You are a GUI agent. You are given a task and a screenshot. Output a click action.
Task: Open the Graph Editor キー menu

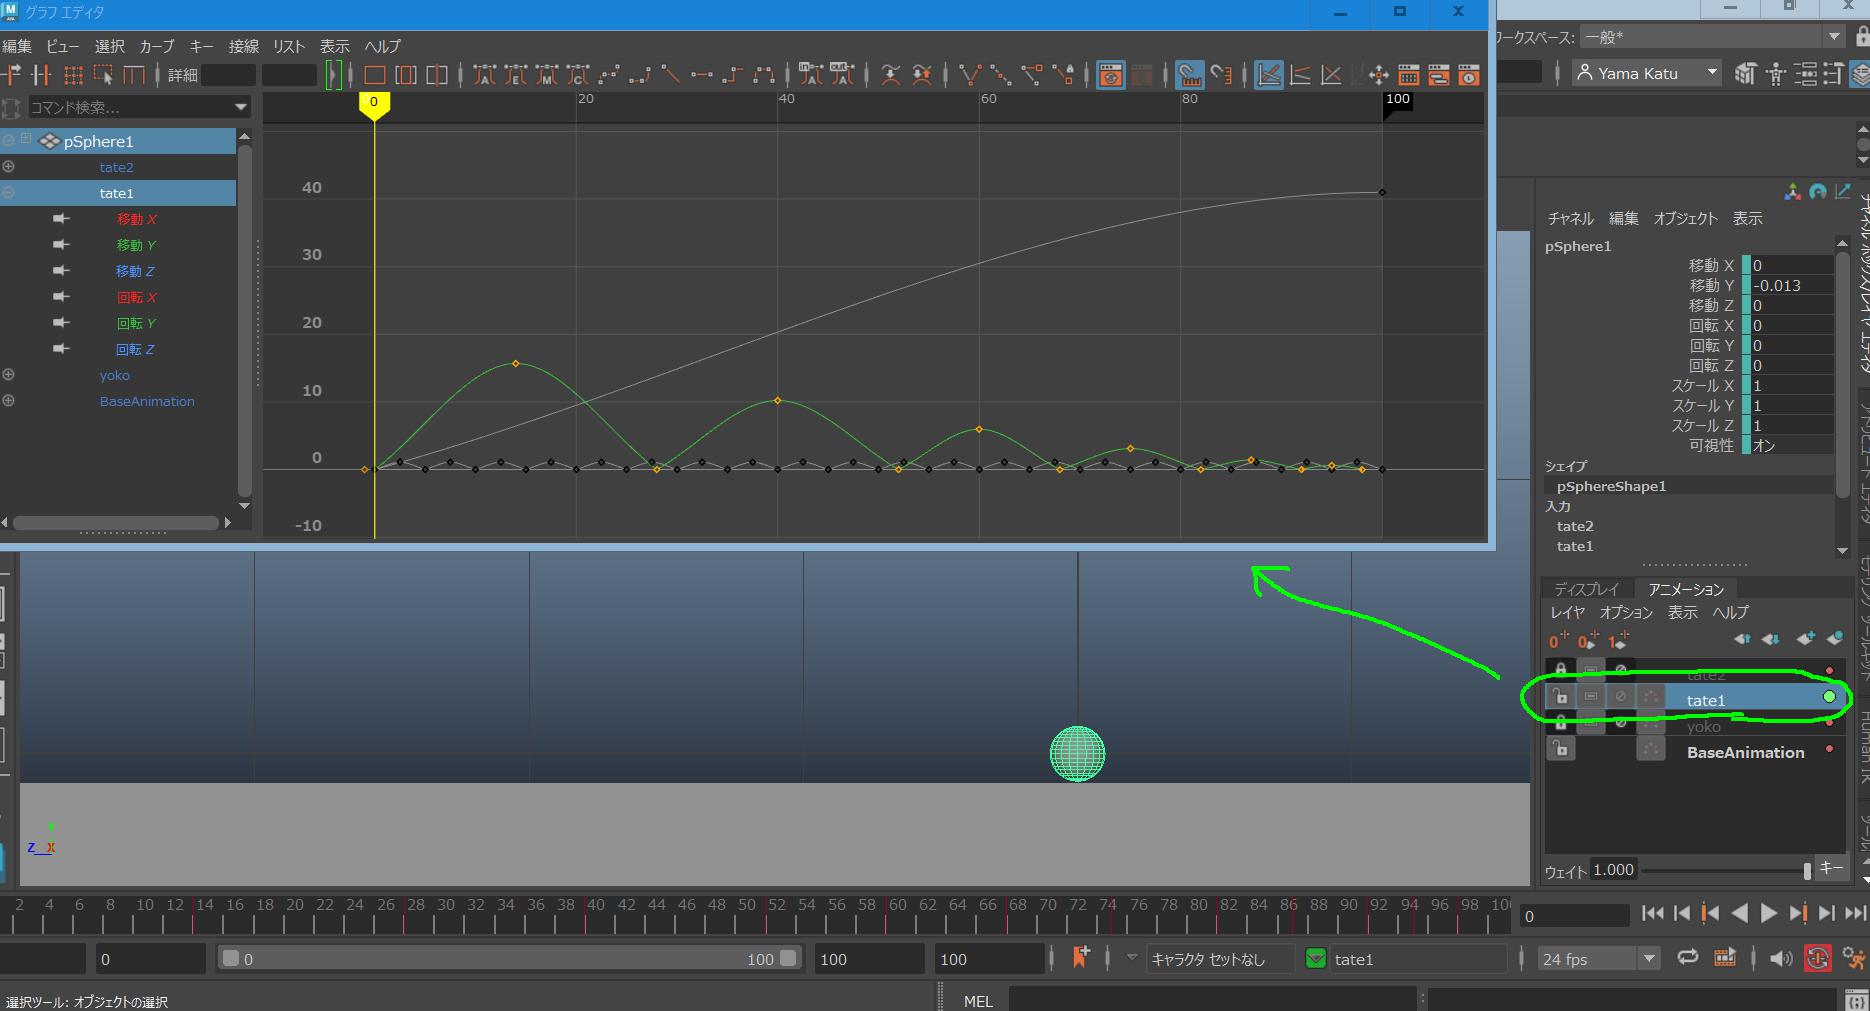point(201,46)
